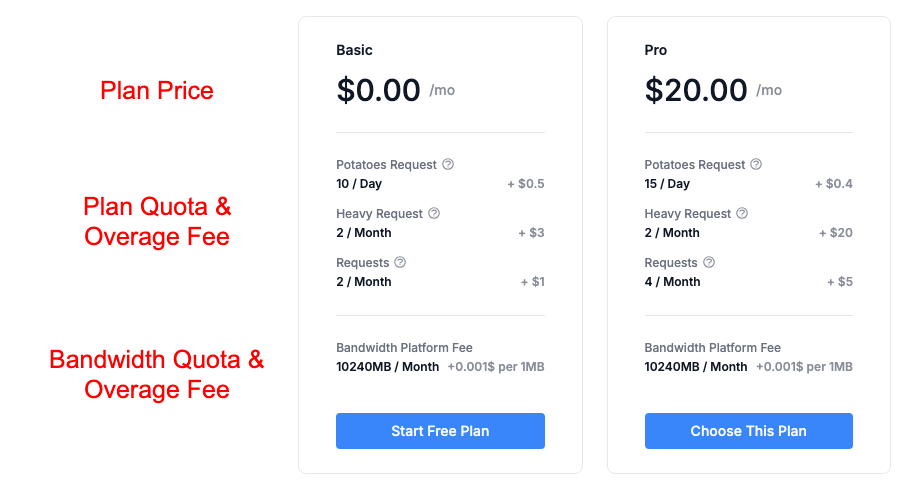Click Pro plan's 15 / Day quota
906x488 pixels.
coord(667,184)
